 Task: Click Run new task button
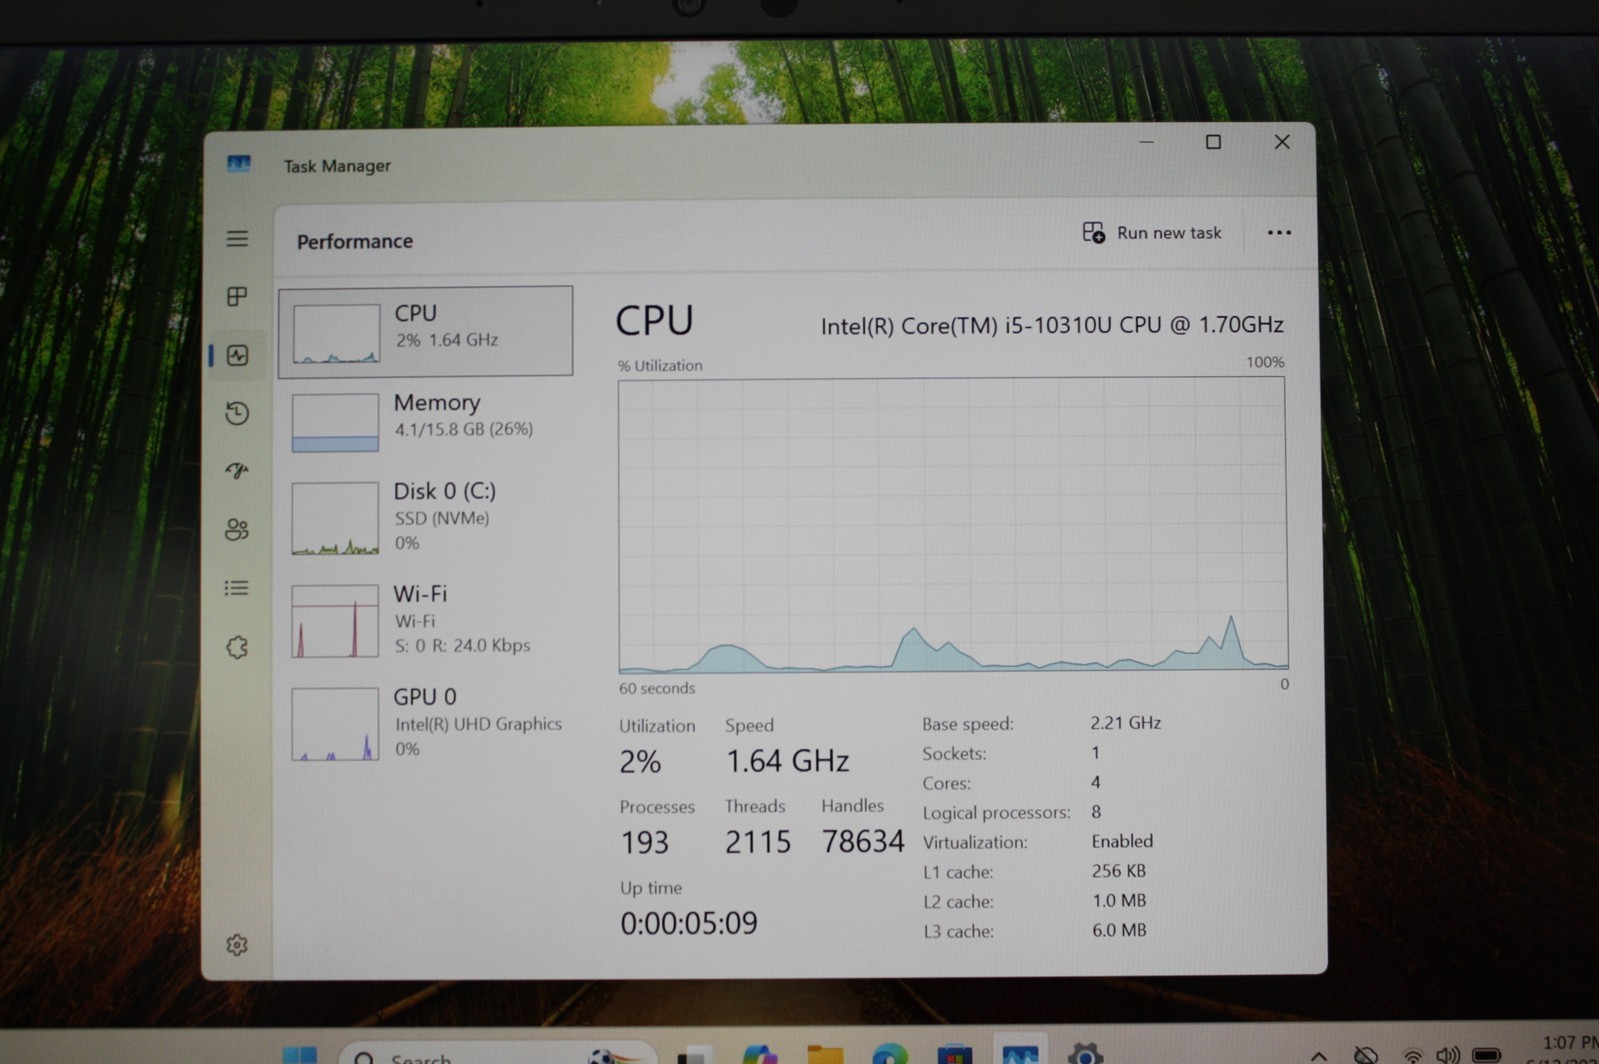1152,233
